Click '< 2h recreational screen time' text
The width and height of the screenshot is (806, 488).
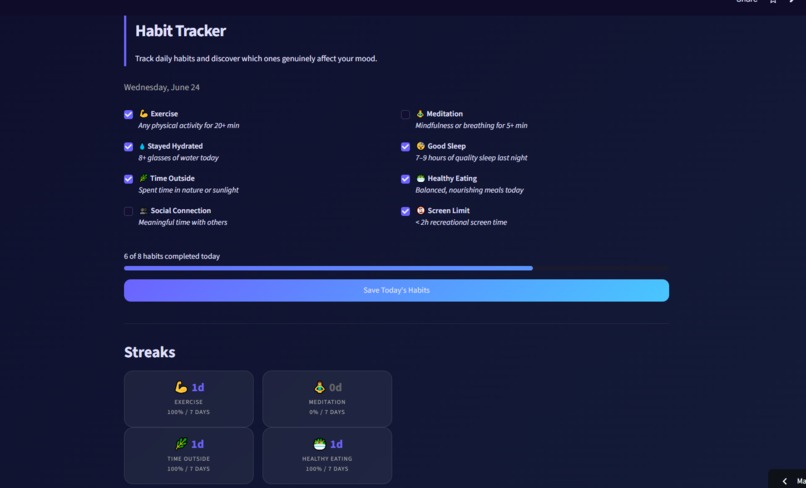coord(461,222)
